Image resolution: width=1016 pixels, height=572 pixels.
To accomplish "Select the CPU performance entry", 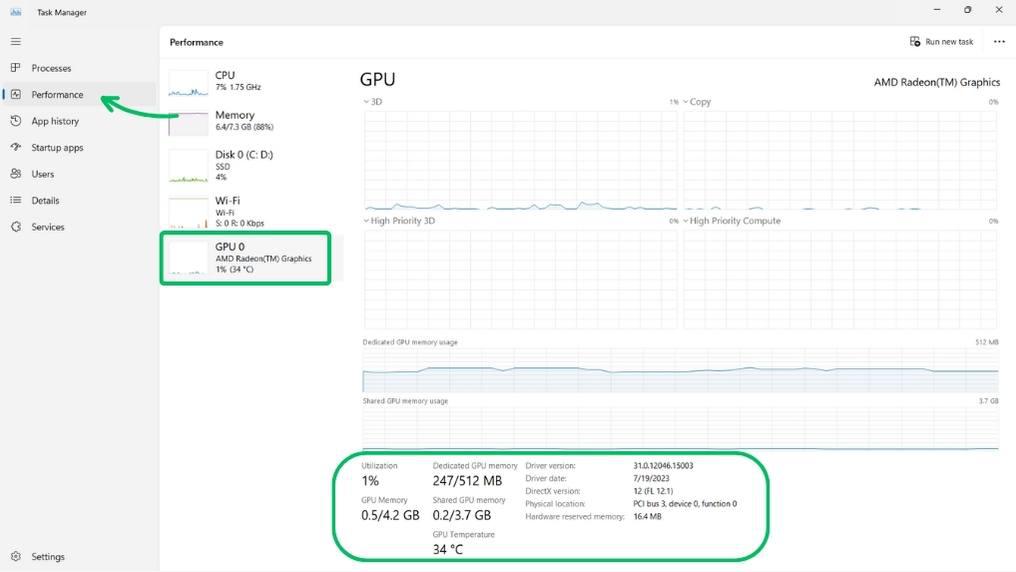I will tap(250, 81).
